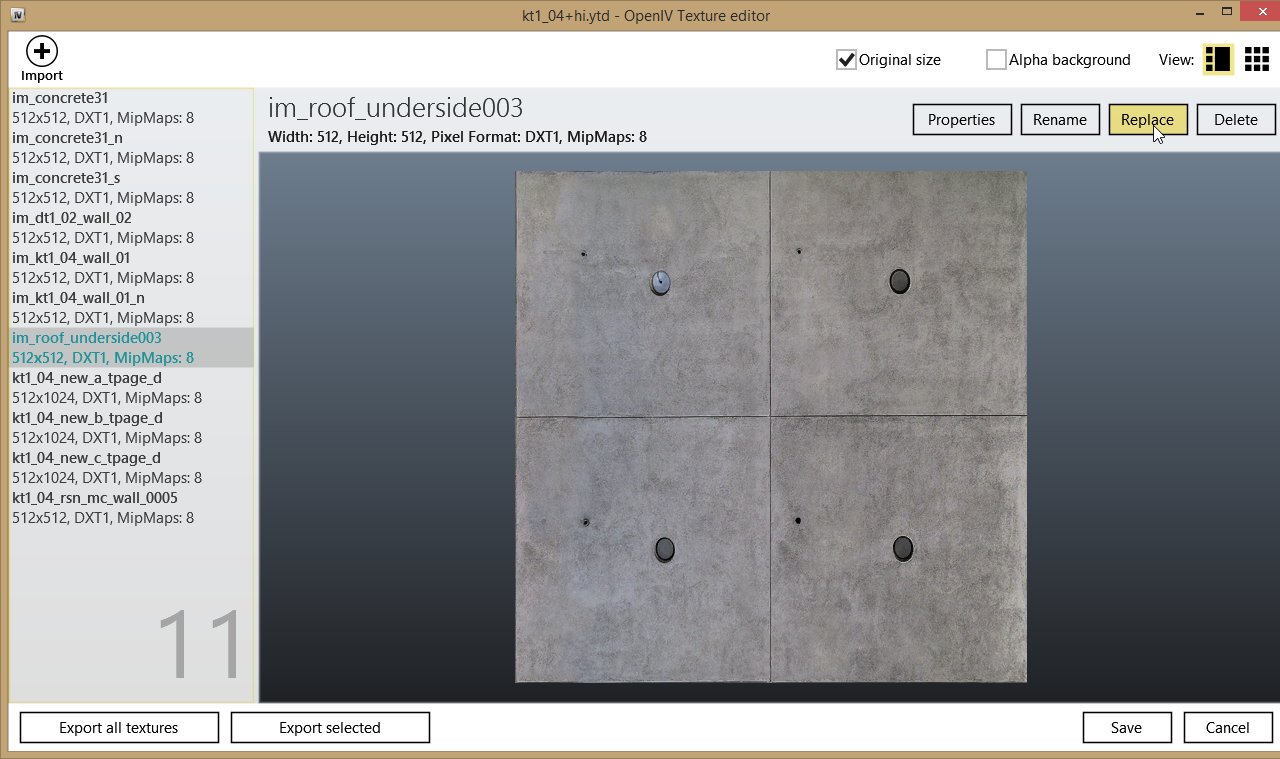Click the concrete texture preview image
This screenshot has width=1280, height=759.
coord(770,427)
